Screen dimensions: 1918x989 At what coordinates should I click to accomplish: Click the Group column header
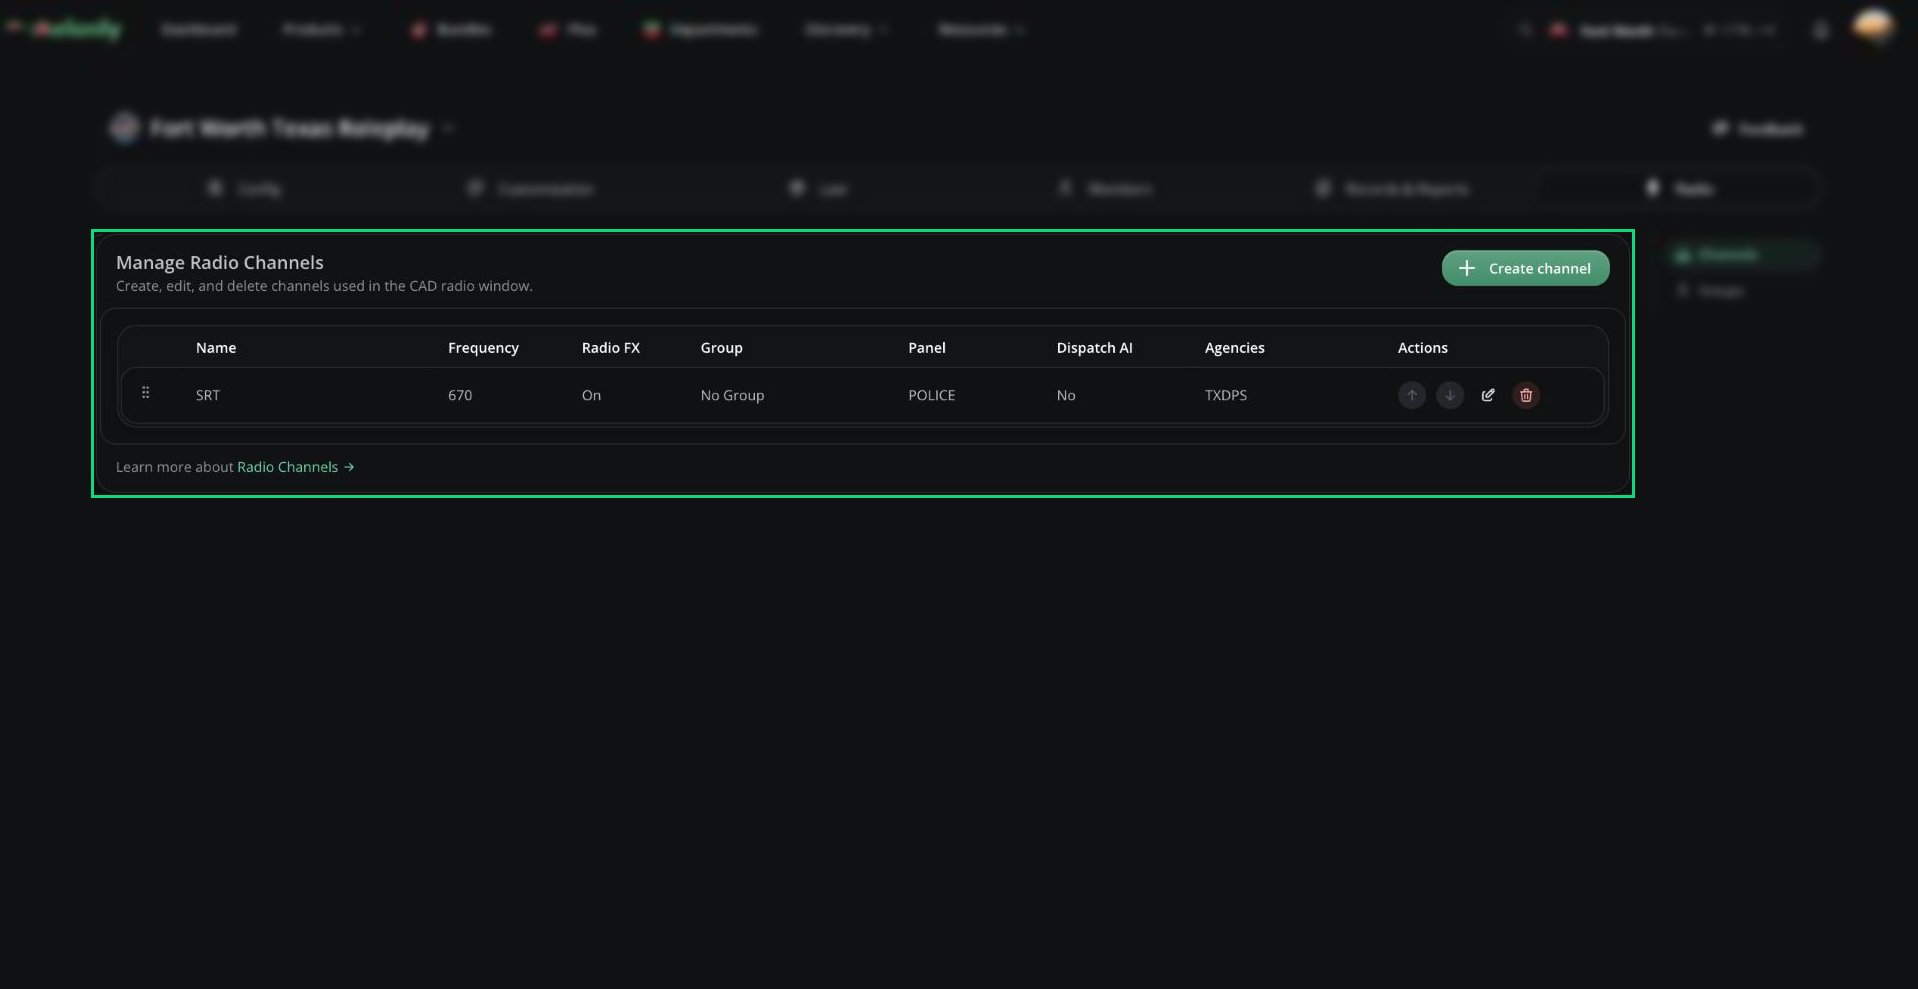(721, 348)
